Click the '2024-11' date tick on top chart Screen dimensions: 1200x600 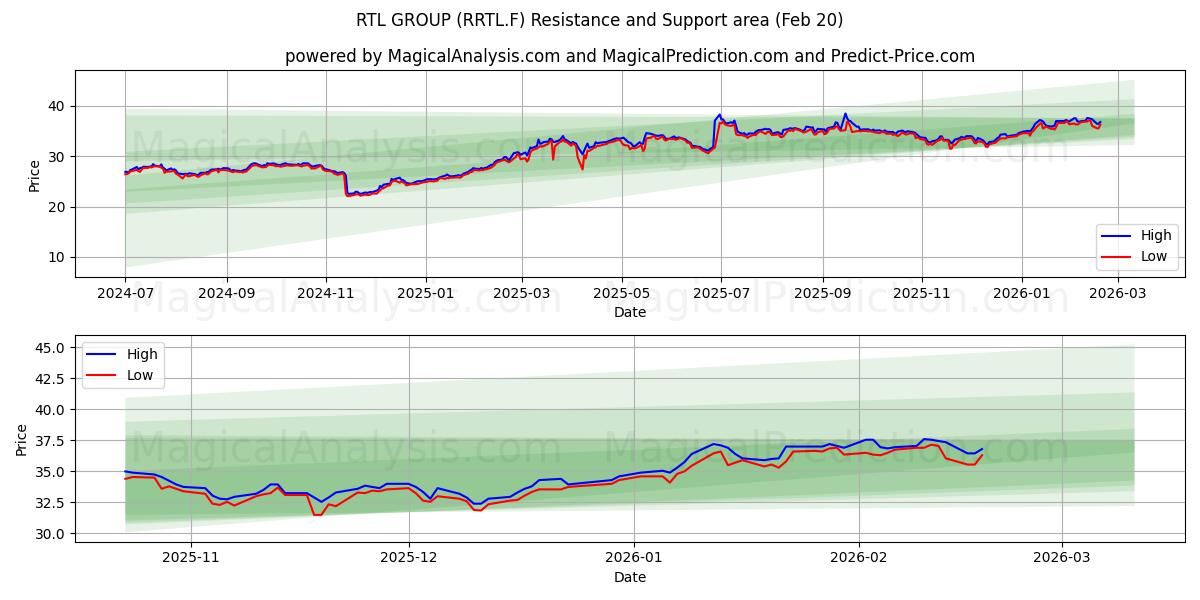(326, 295)
